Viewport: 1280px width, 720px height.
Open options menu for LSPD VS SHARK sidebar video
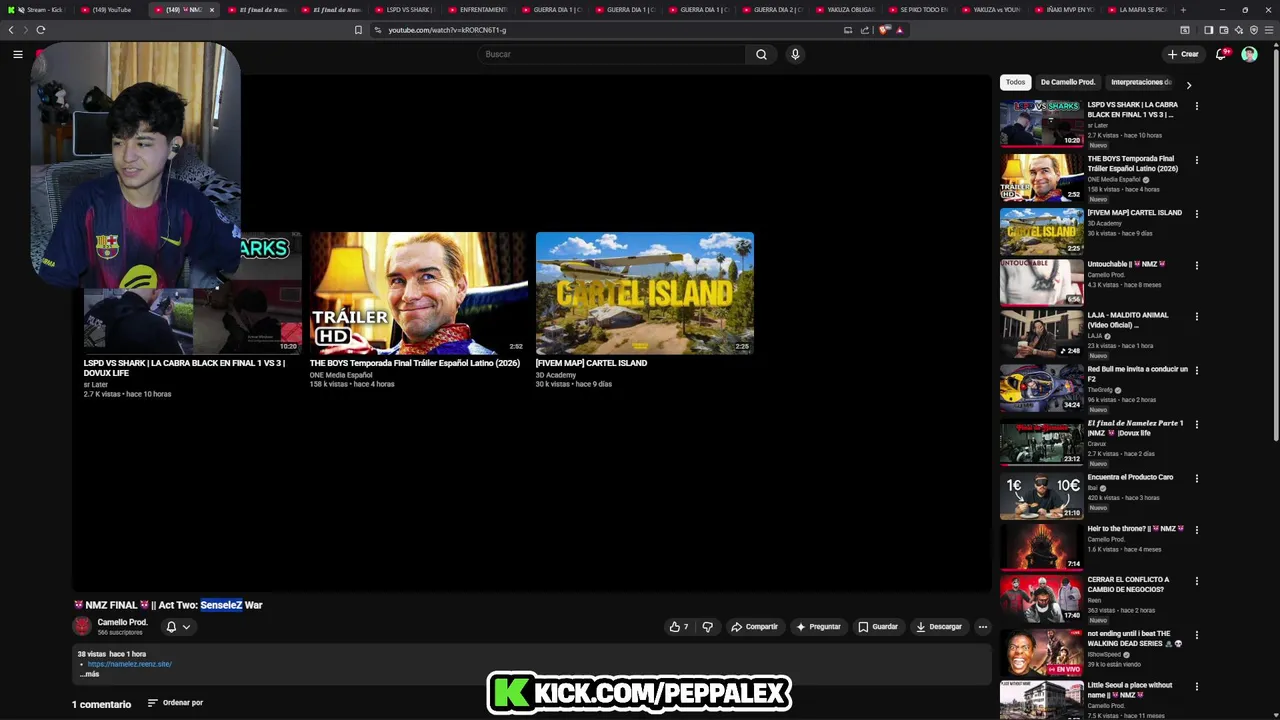1196,105
